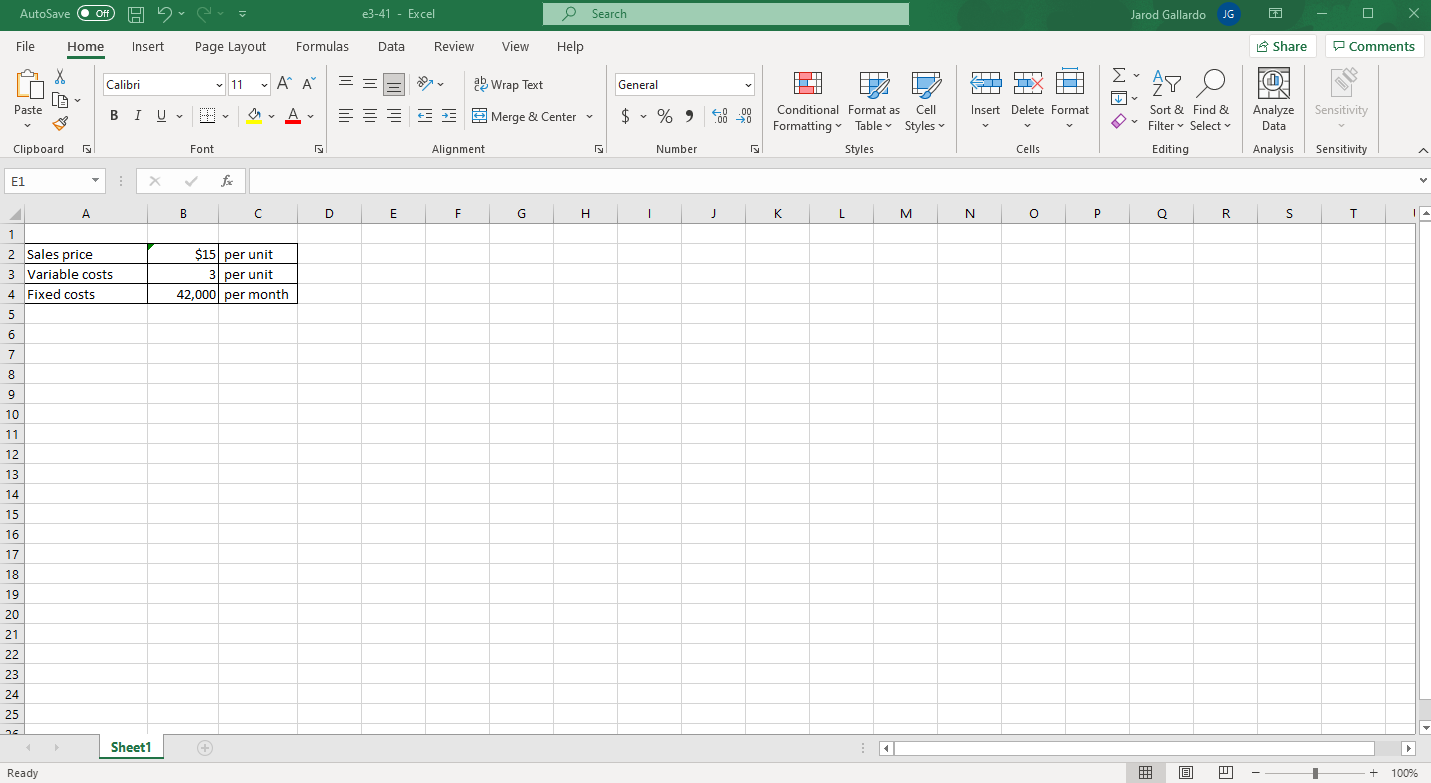Image resolution: width=1431 pixels, height=783 pixels.
Task: Expand the formula bar
Action: click(x=1422, y=181)
